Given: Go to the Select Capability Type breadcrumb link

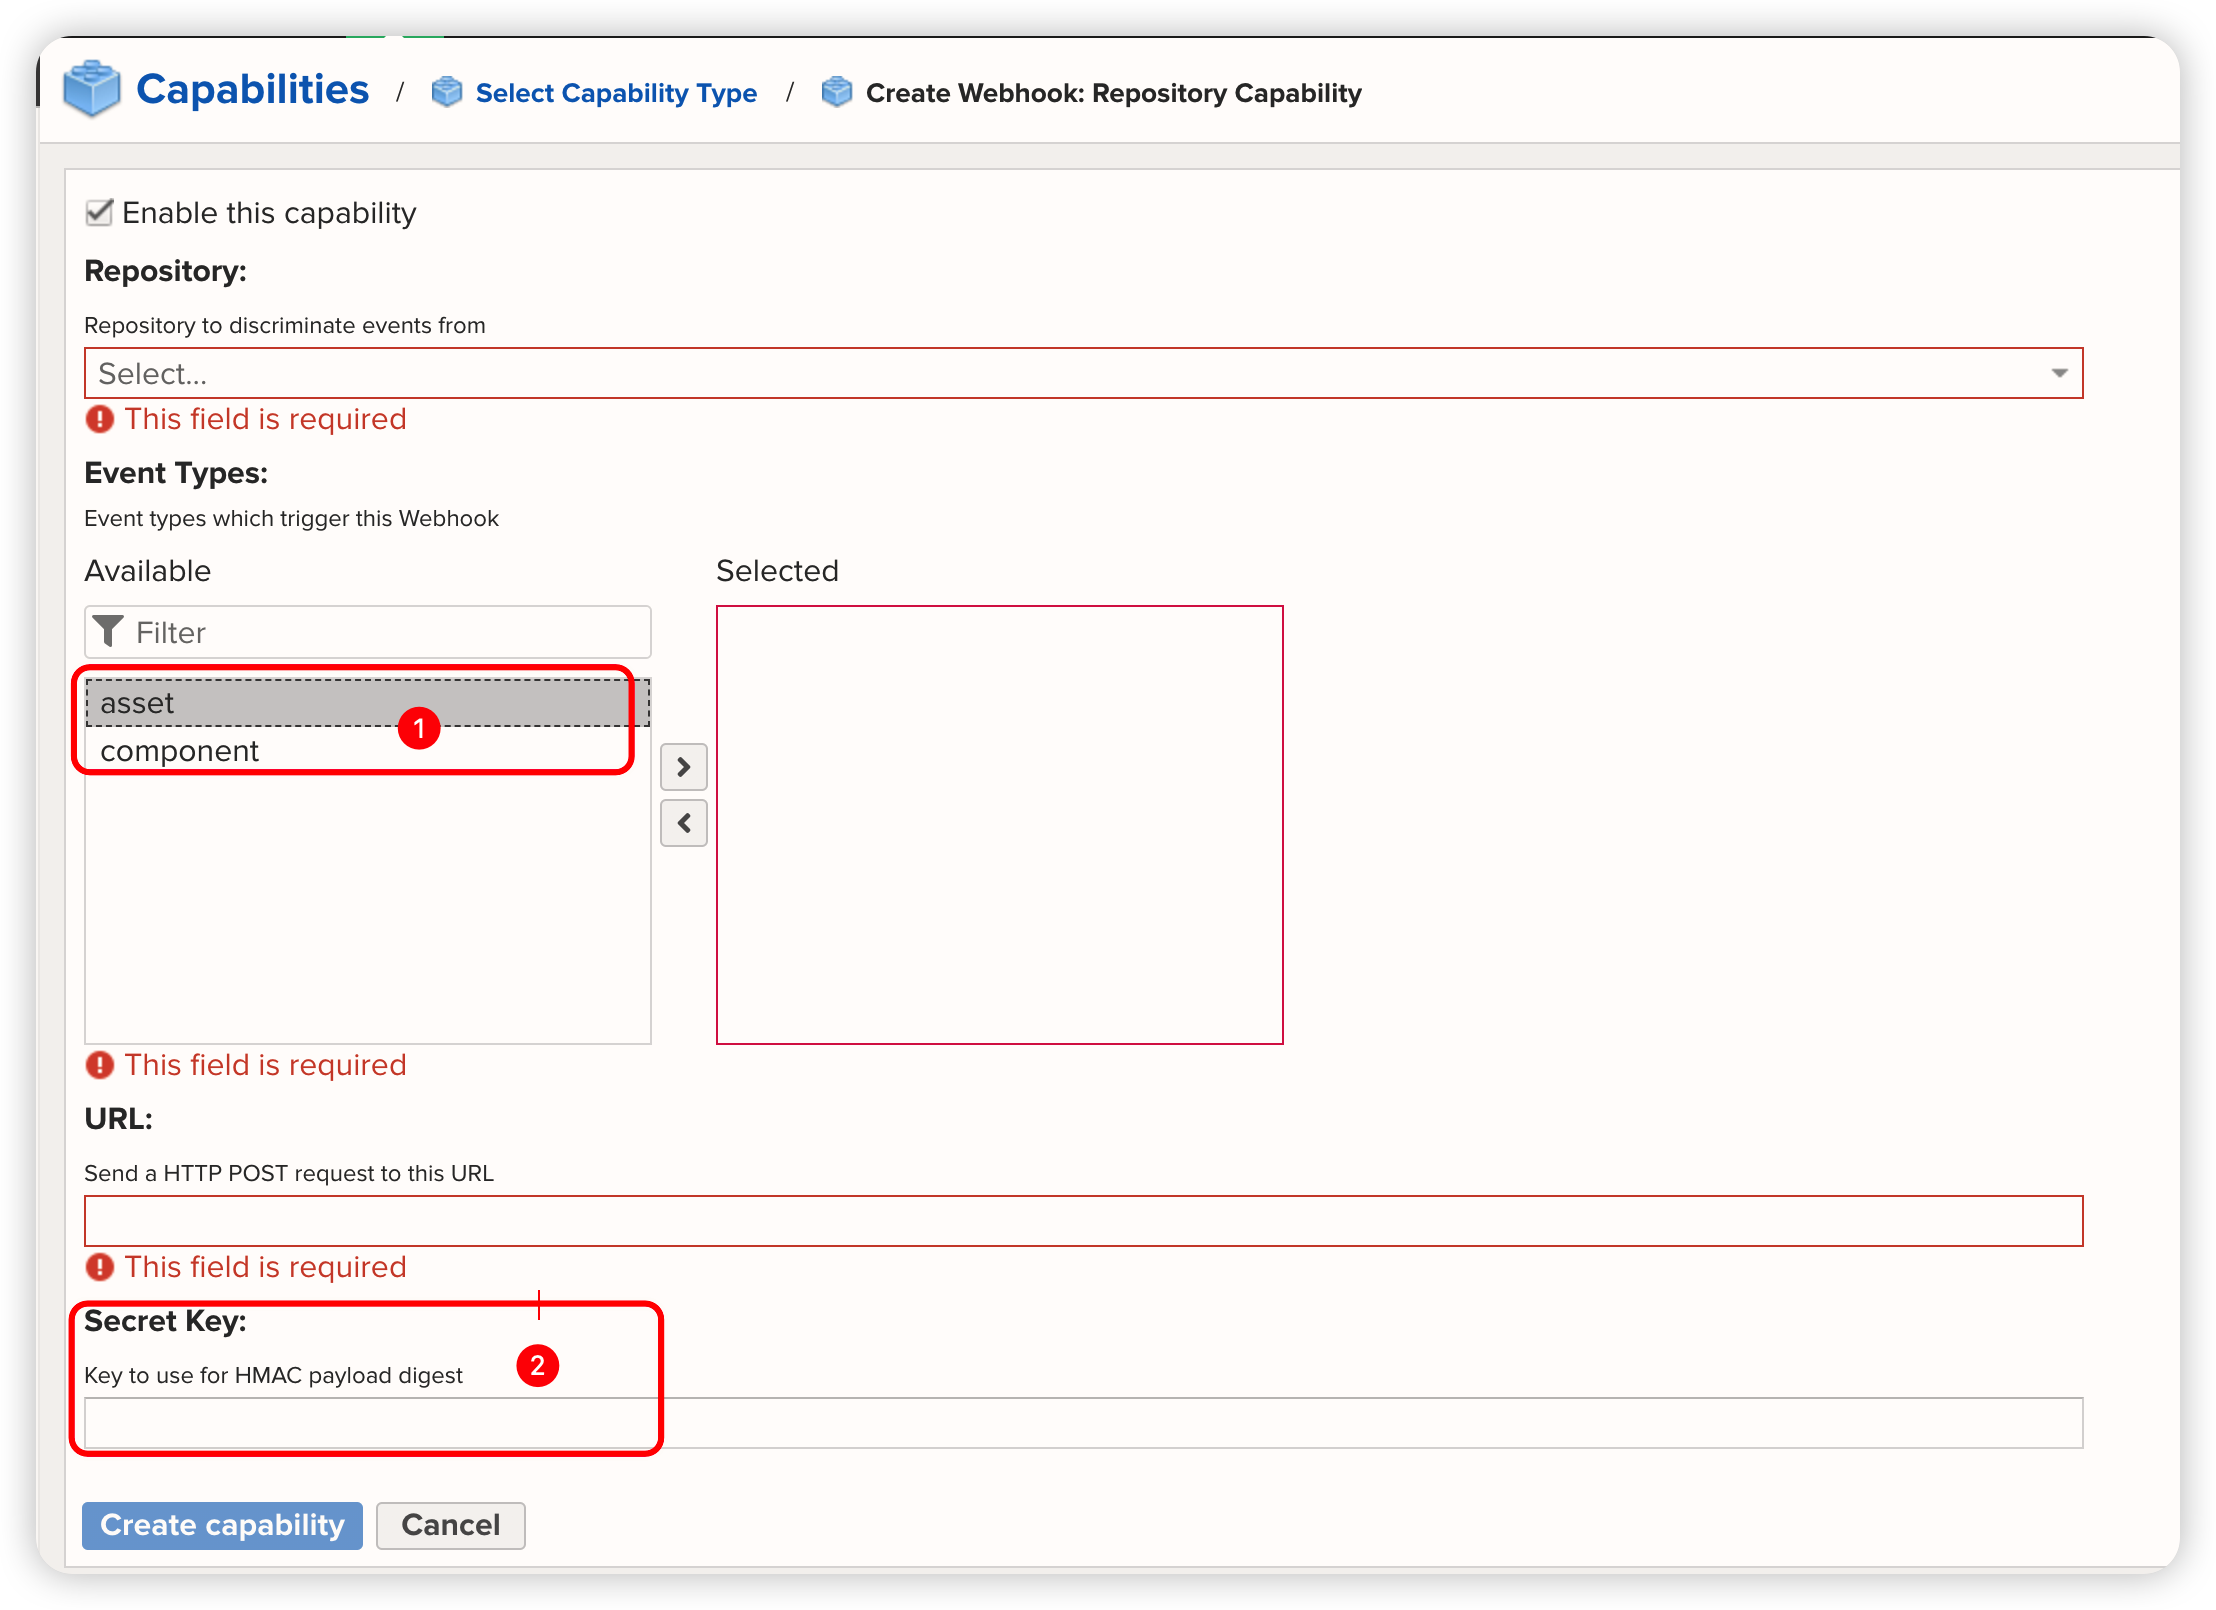Looking at the screenshot, I should (616, 93).
